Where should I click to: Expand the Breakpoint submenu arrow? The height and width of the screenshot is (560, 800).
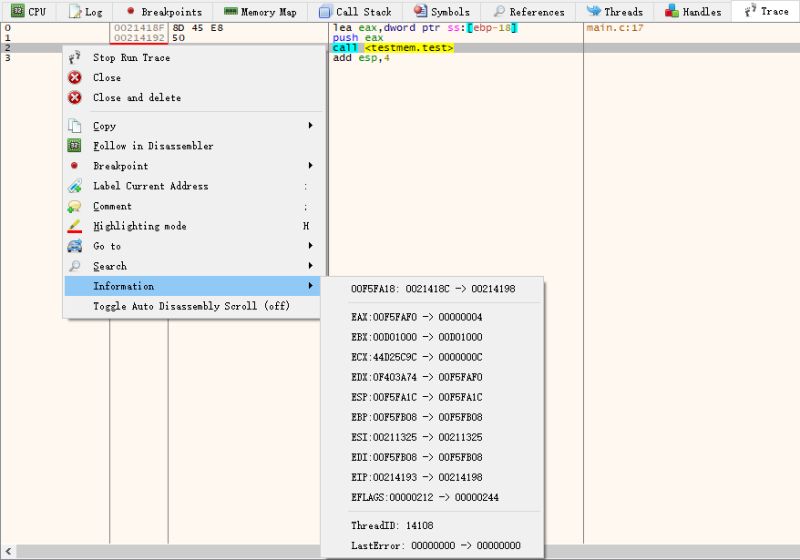pyautogui.click(x=310, y=166)
